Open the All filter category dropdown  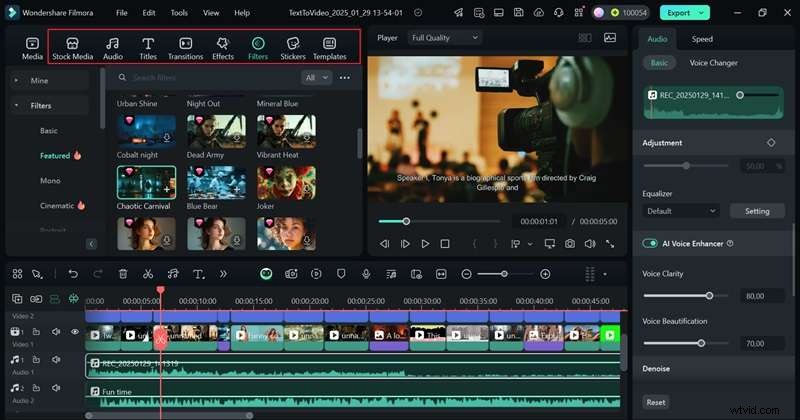click(317, 77)
